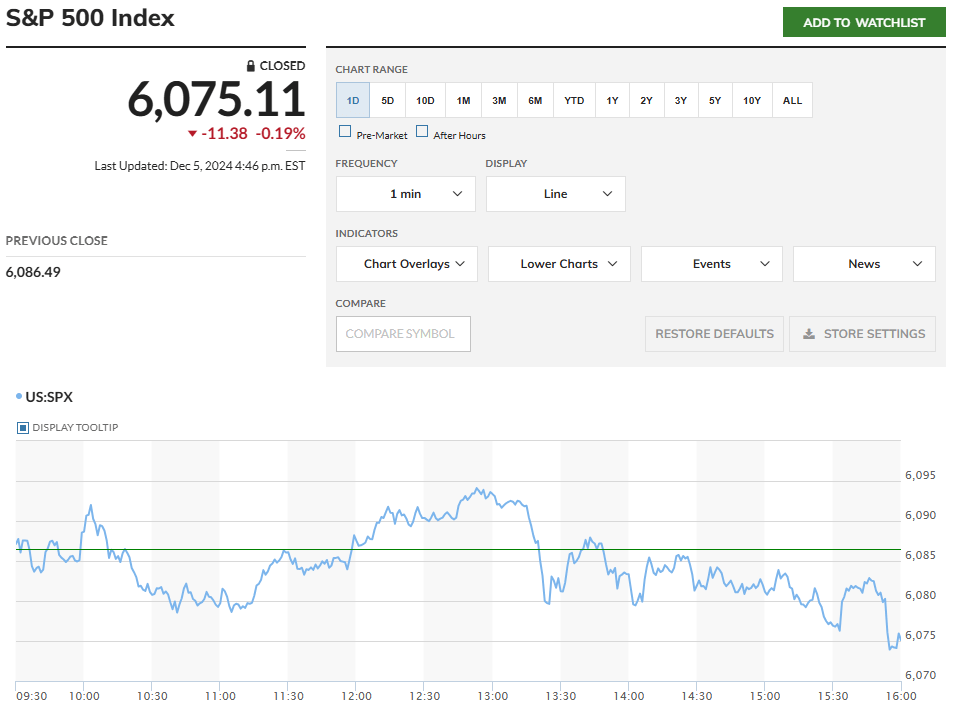Screen dimensions: 955x709
Task: Open the News indicator dropdown
Action: (864, 264)
